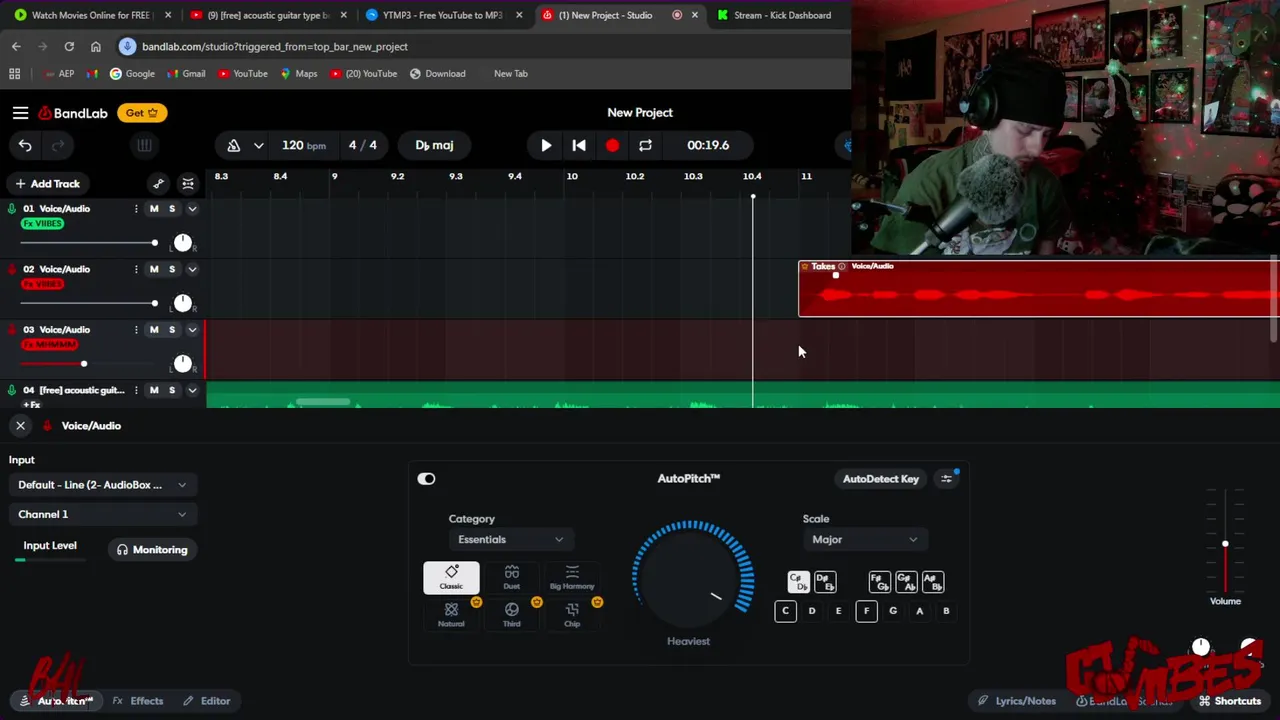Click the automation icon beside Add Track
The image size is (1280, 720).
(158, 184)
